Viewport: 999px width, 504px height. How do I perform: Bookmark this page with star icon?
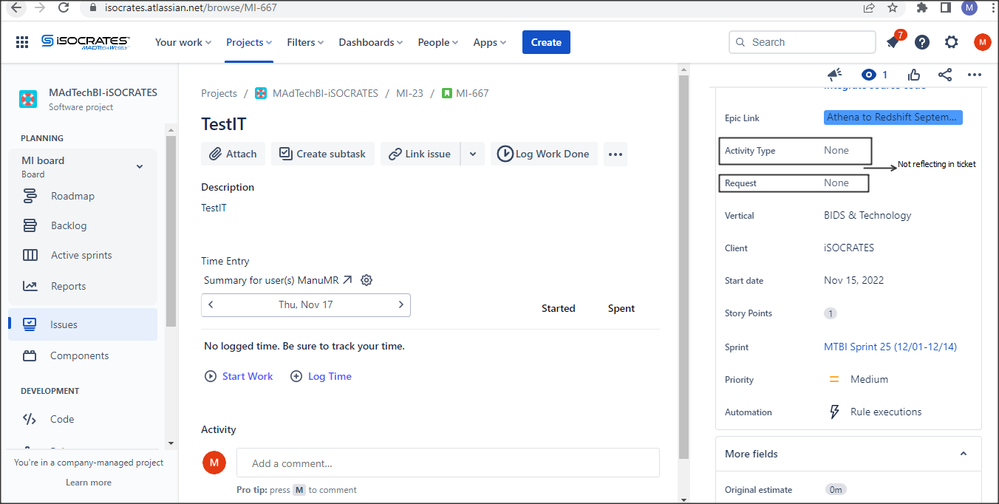(893, 8)
